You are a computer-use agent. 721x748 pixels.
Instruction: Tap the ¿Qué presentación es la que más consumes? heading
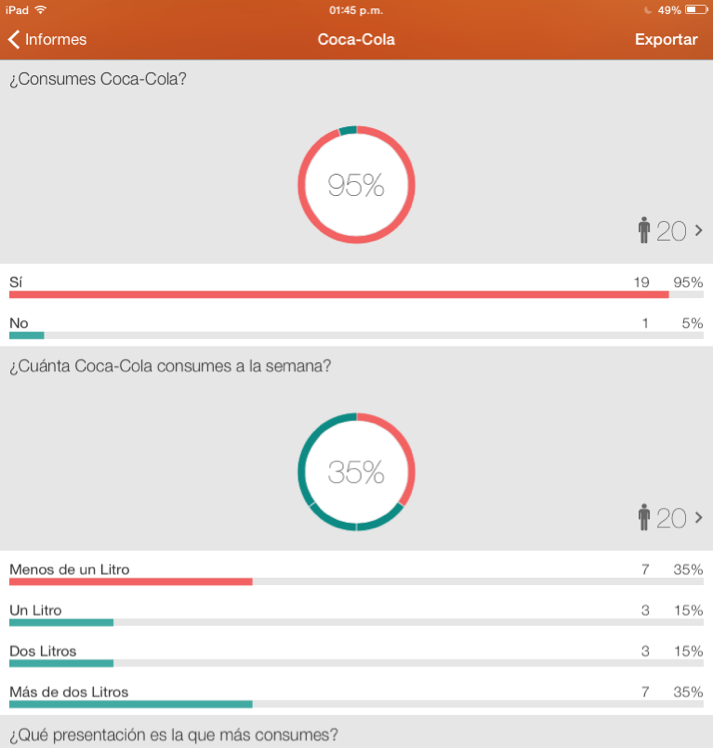(174, 735)
